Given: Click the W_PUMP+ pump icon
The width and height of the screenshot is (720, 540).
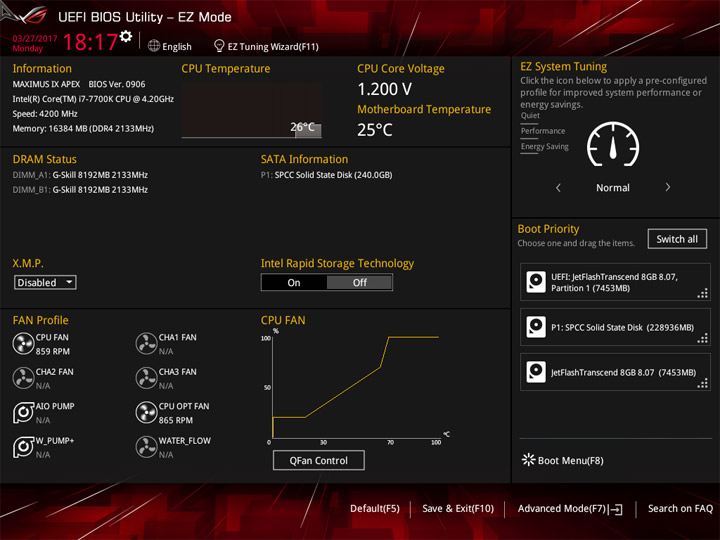Looking at the screenshot, I should coord(23,447).
